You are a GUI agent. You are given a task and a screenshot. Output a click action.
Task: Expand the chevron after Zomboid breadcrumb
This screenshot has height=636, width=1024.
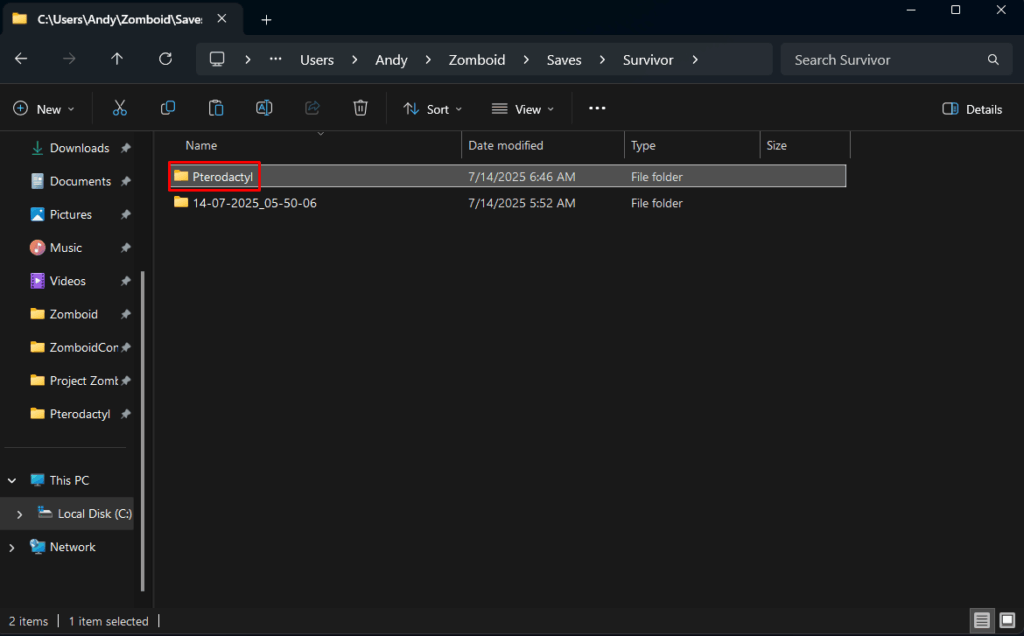[x=526, y=59]
